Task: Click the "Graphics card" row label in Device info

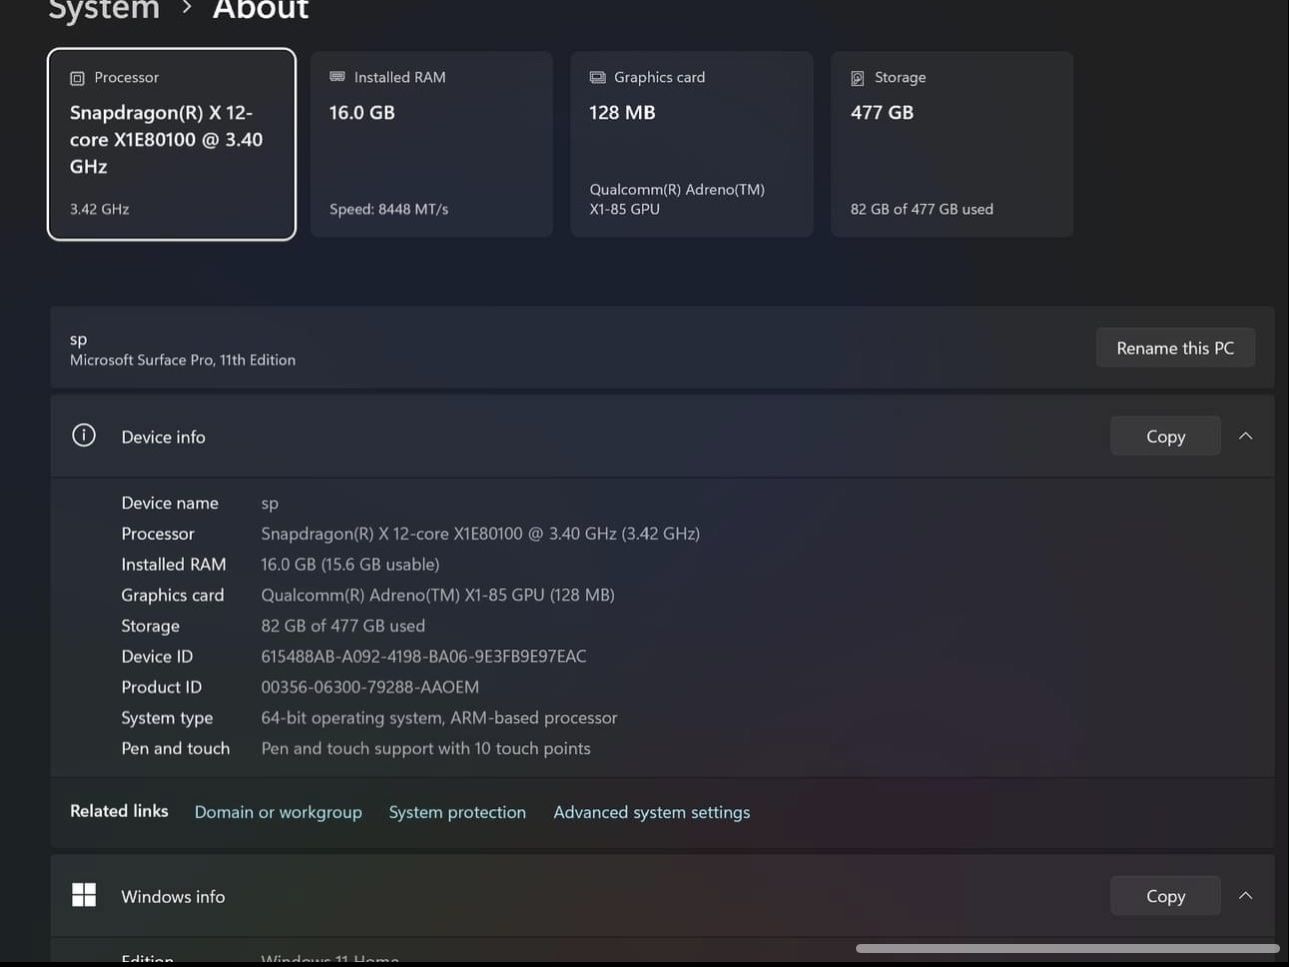Action: click(x=173, y=595)
